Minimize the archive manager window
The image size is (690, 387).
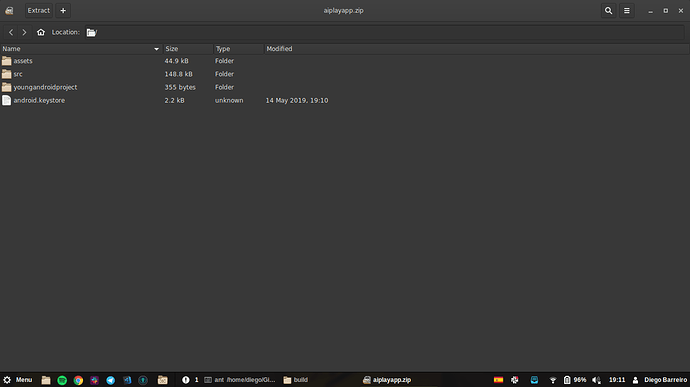click(x=650, y=11)
